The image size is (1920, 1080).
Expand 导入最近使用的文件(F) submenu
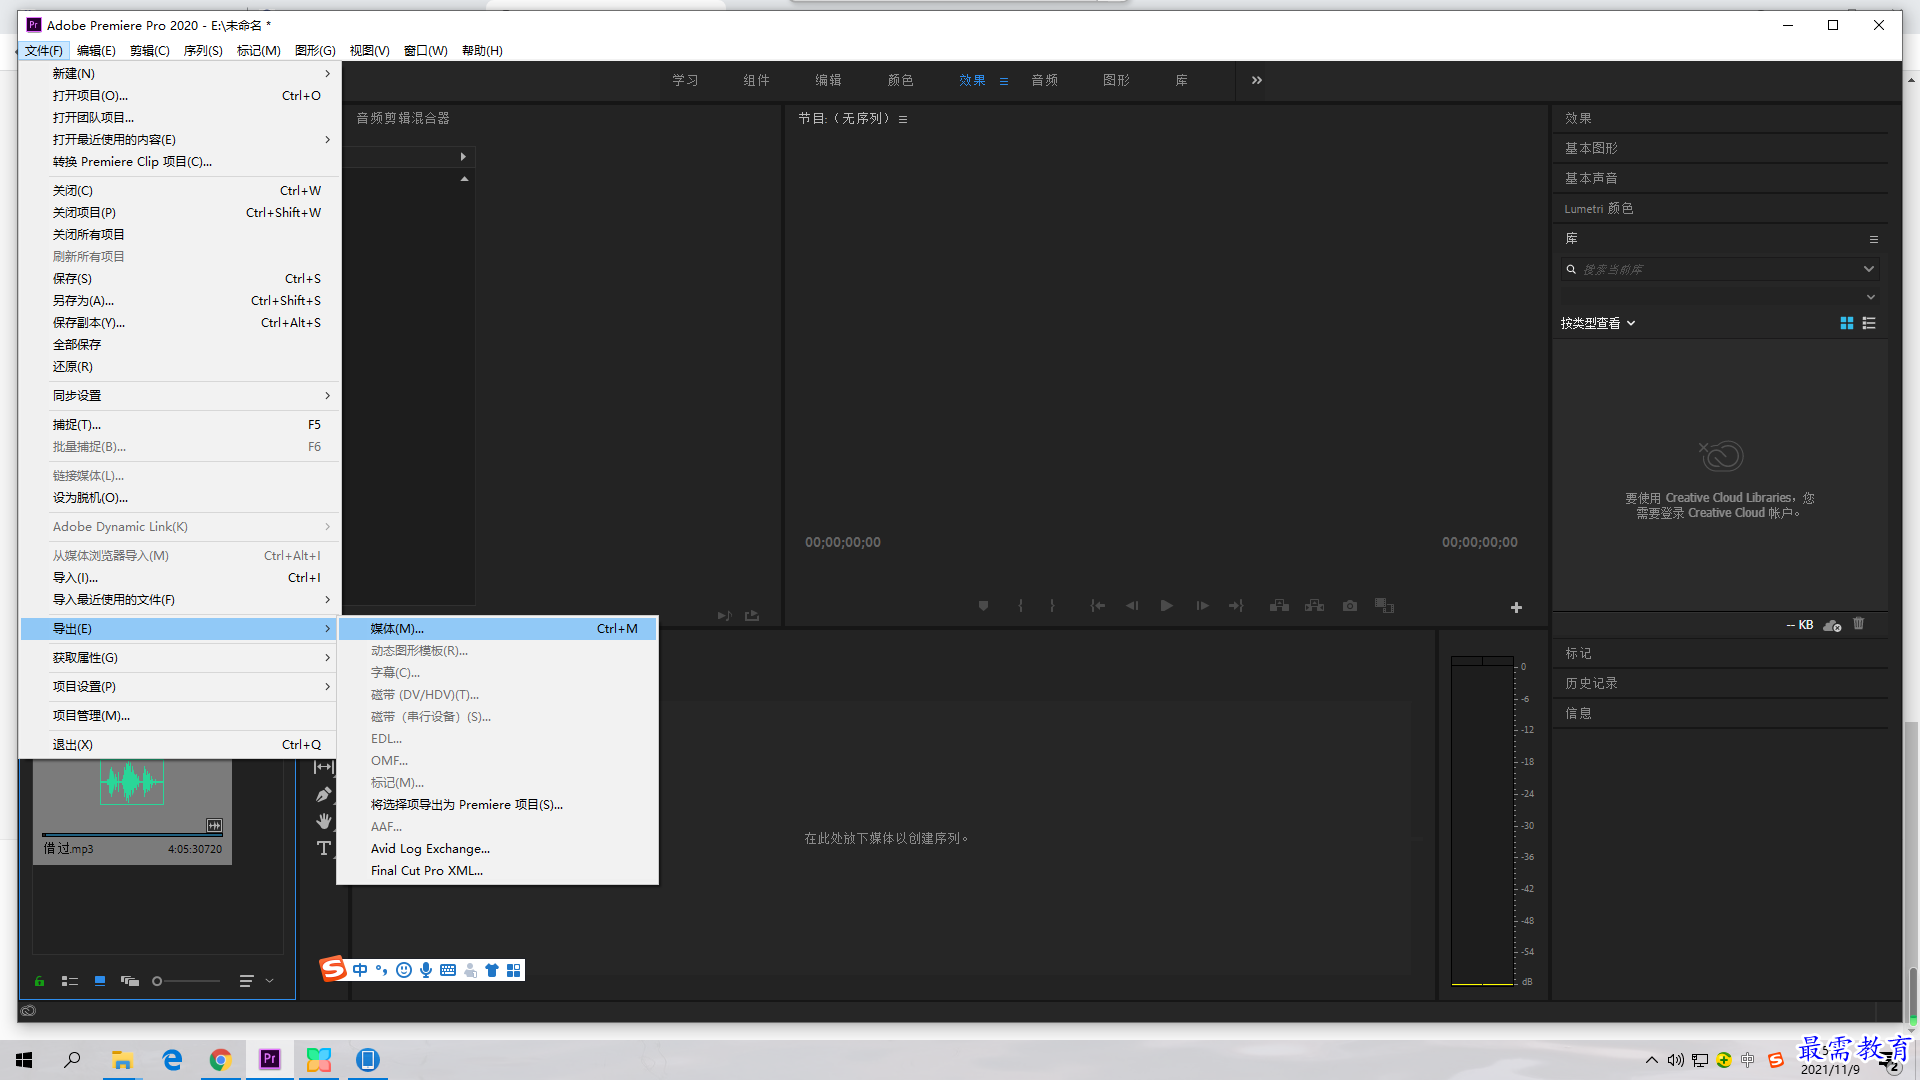tap(180, 599)
